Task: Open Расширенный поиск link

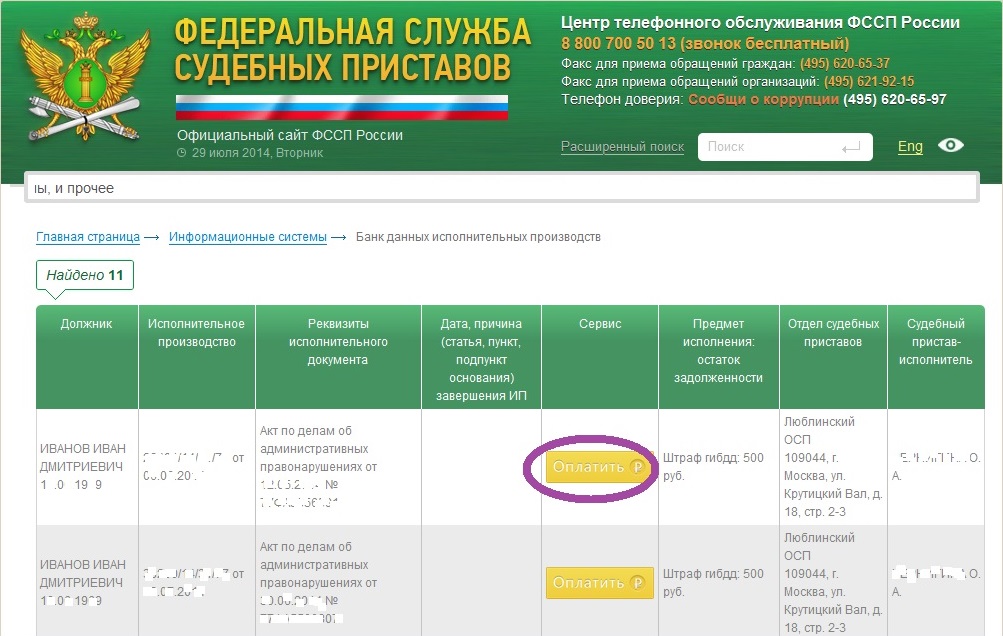Action: click(x=622, y=147)
